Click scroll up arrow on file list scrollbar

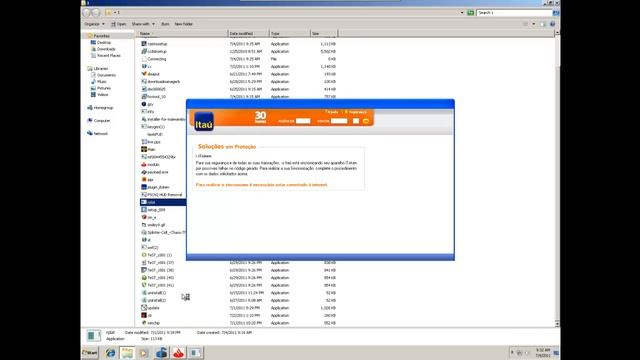coord(557,33)
